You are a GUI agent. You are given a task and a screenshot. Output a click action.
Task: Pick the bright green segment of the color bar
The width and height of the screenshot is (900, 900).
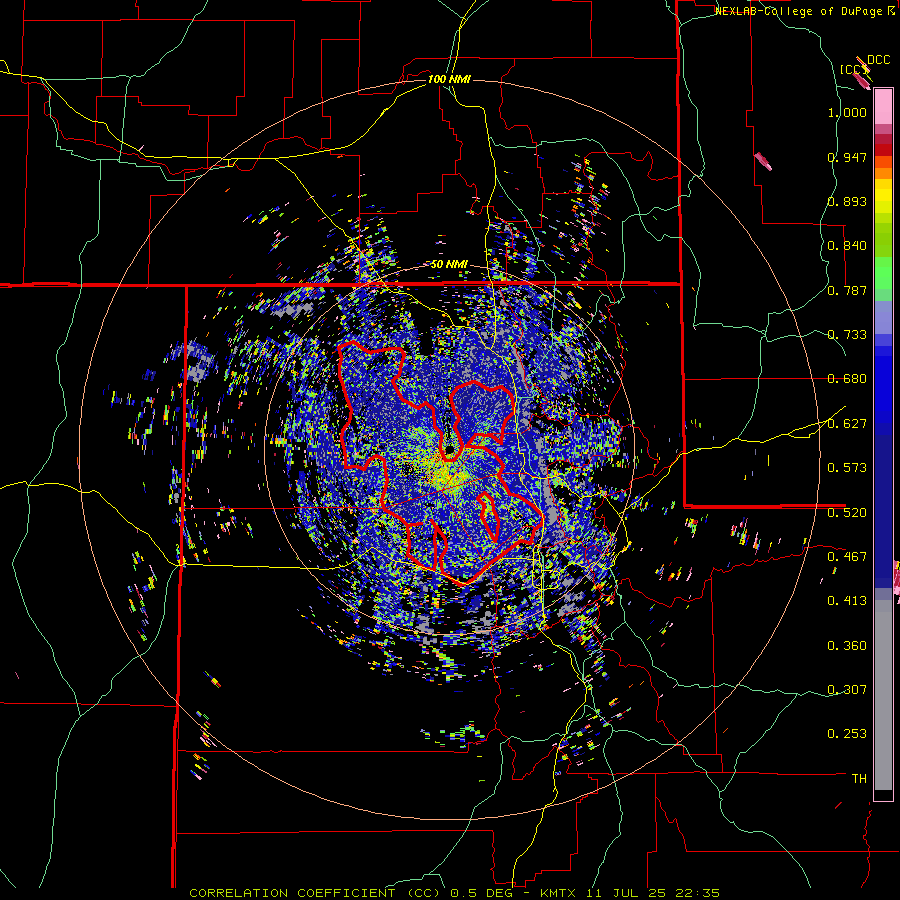[883, 273]
